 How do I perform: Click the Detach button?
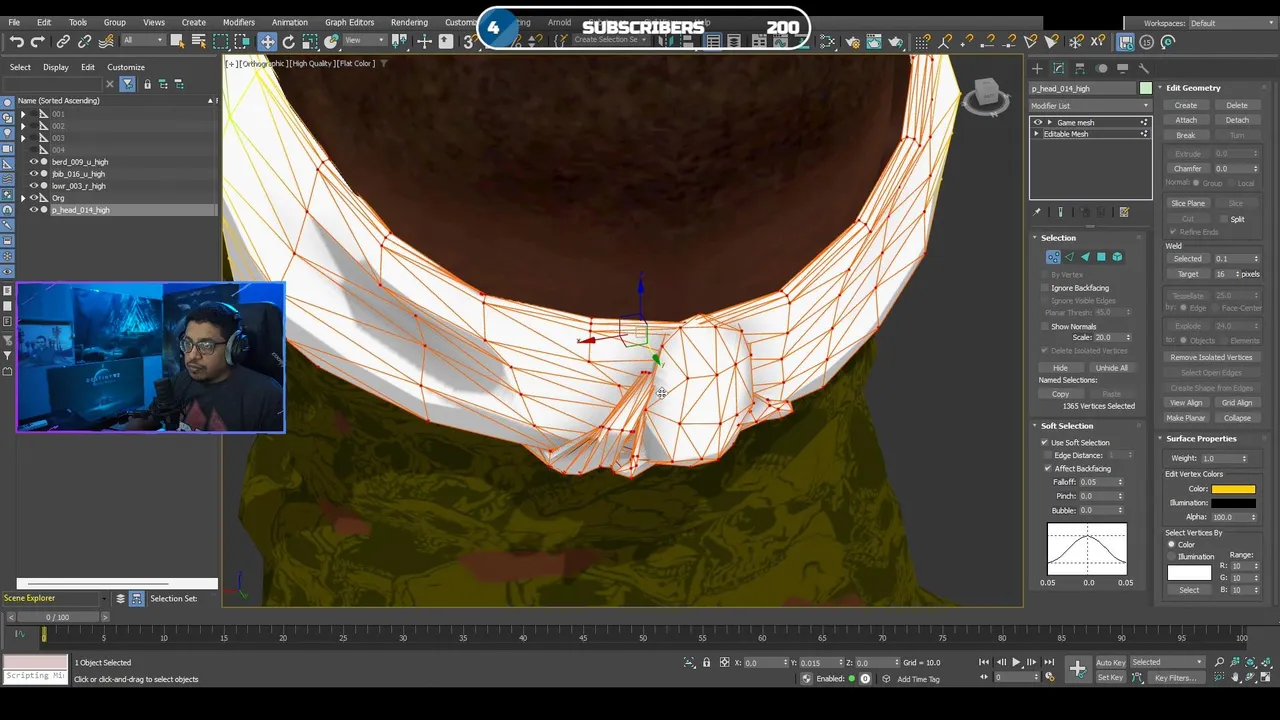1237,120
